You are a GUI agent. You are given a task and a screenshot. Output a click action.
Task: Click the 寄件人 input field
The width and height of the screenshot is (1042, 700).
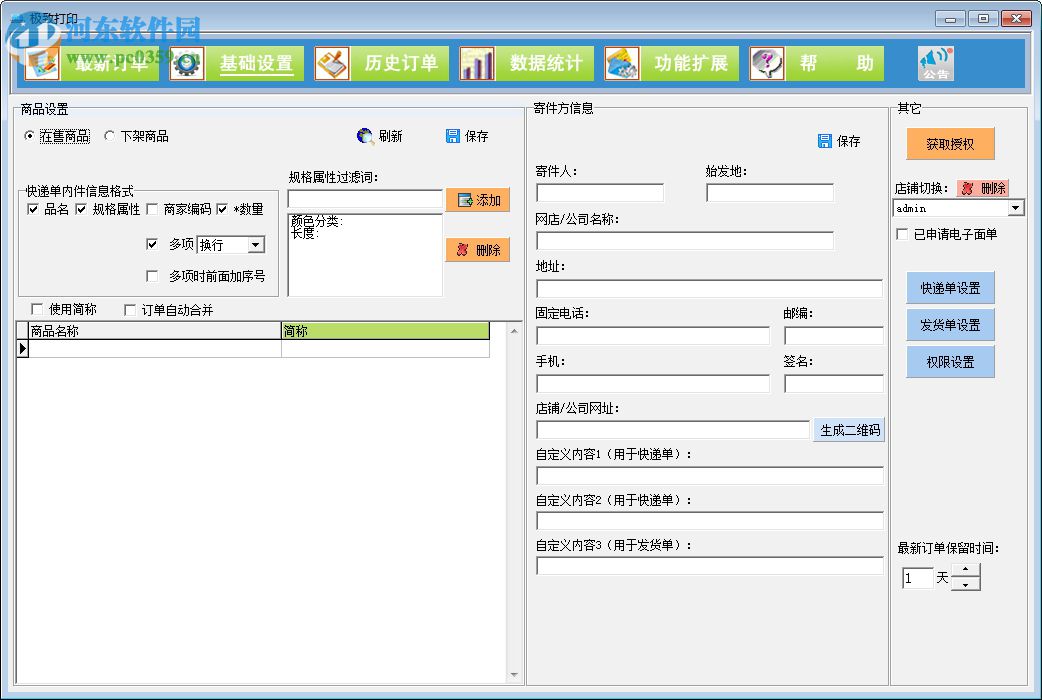click(x=600, y=193)
